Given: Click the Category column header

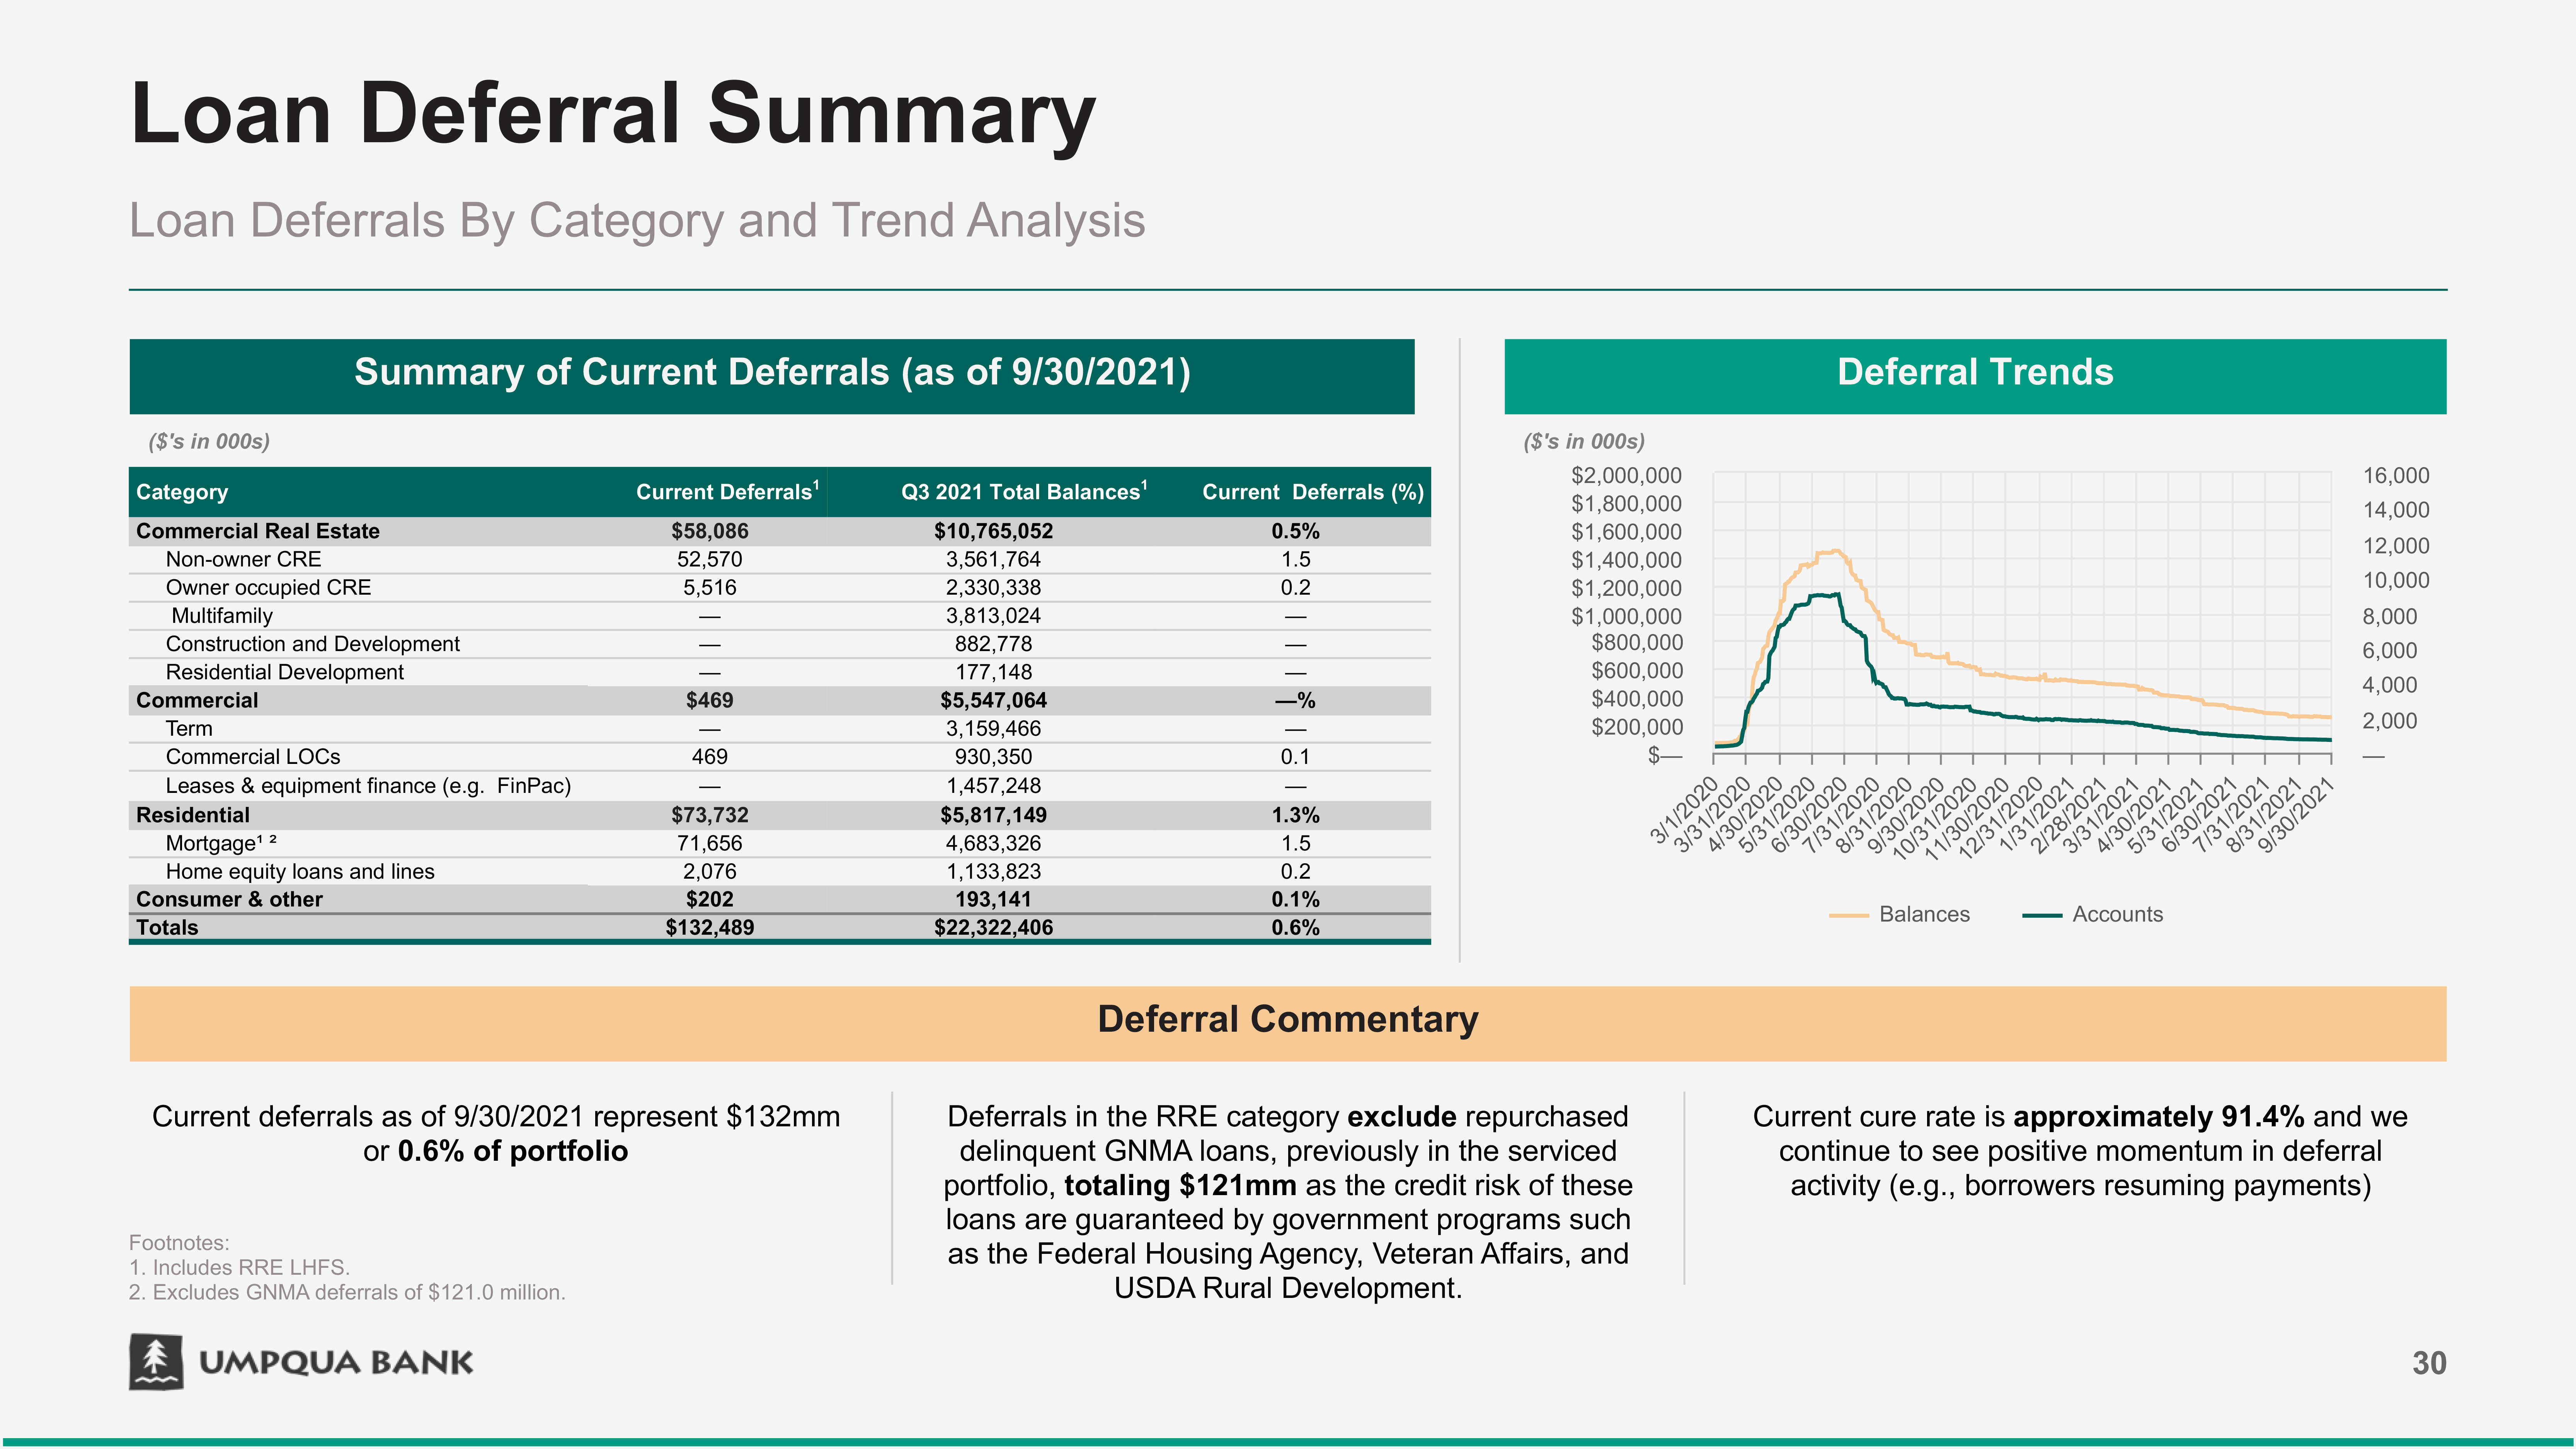Looking at the screenshot, I should pyautogui.click(x=182, y=492).
